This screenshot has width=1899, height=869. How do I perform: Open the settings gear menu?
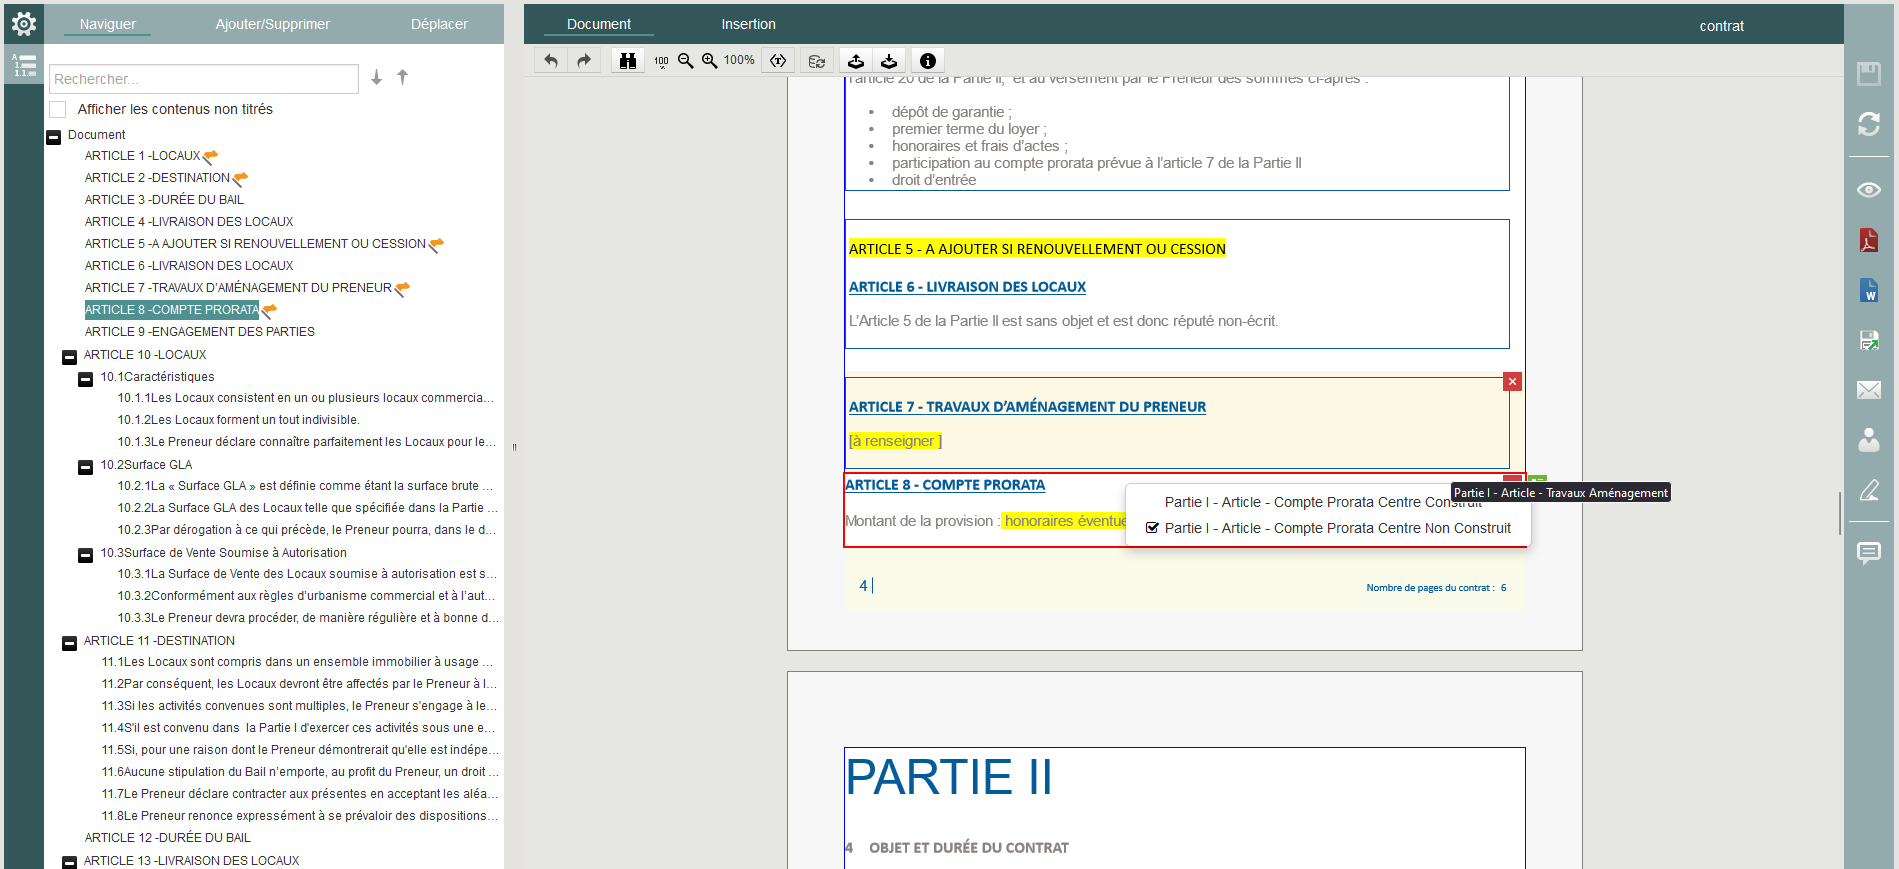tap(23, 23)
